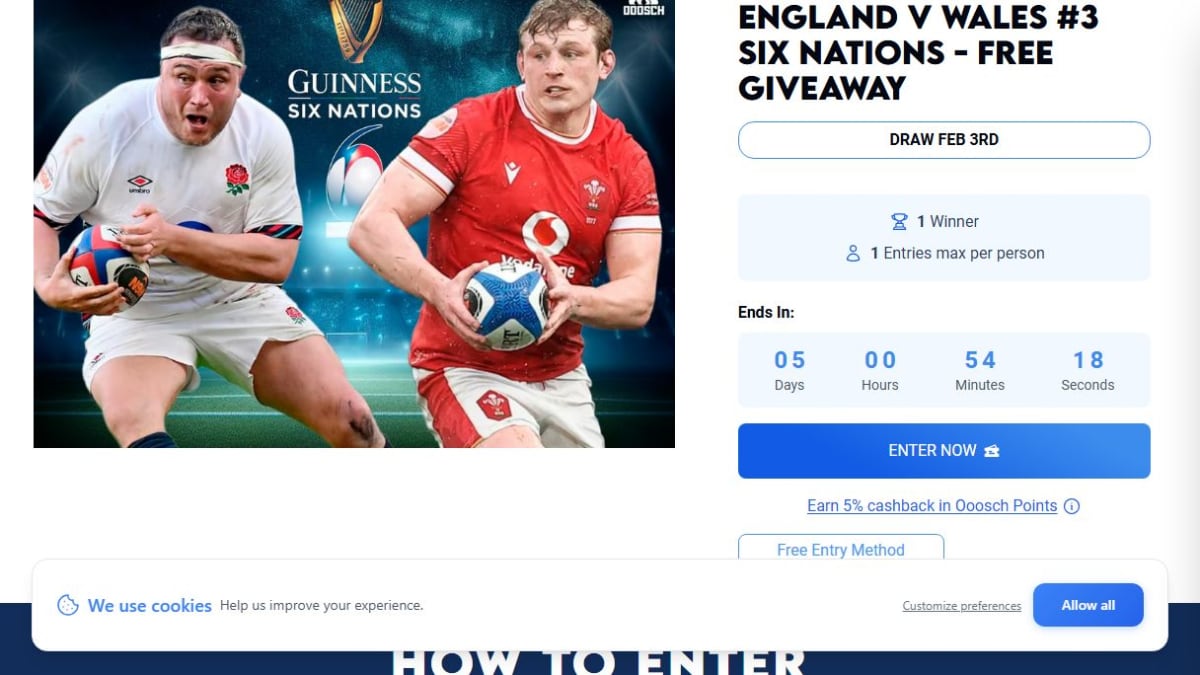The height and width of the screenshot is (675, 1200).
Task: Click the trophy icon next to 1 Winner
Action: pyautogui.click(x=899, y=221)
